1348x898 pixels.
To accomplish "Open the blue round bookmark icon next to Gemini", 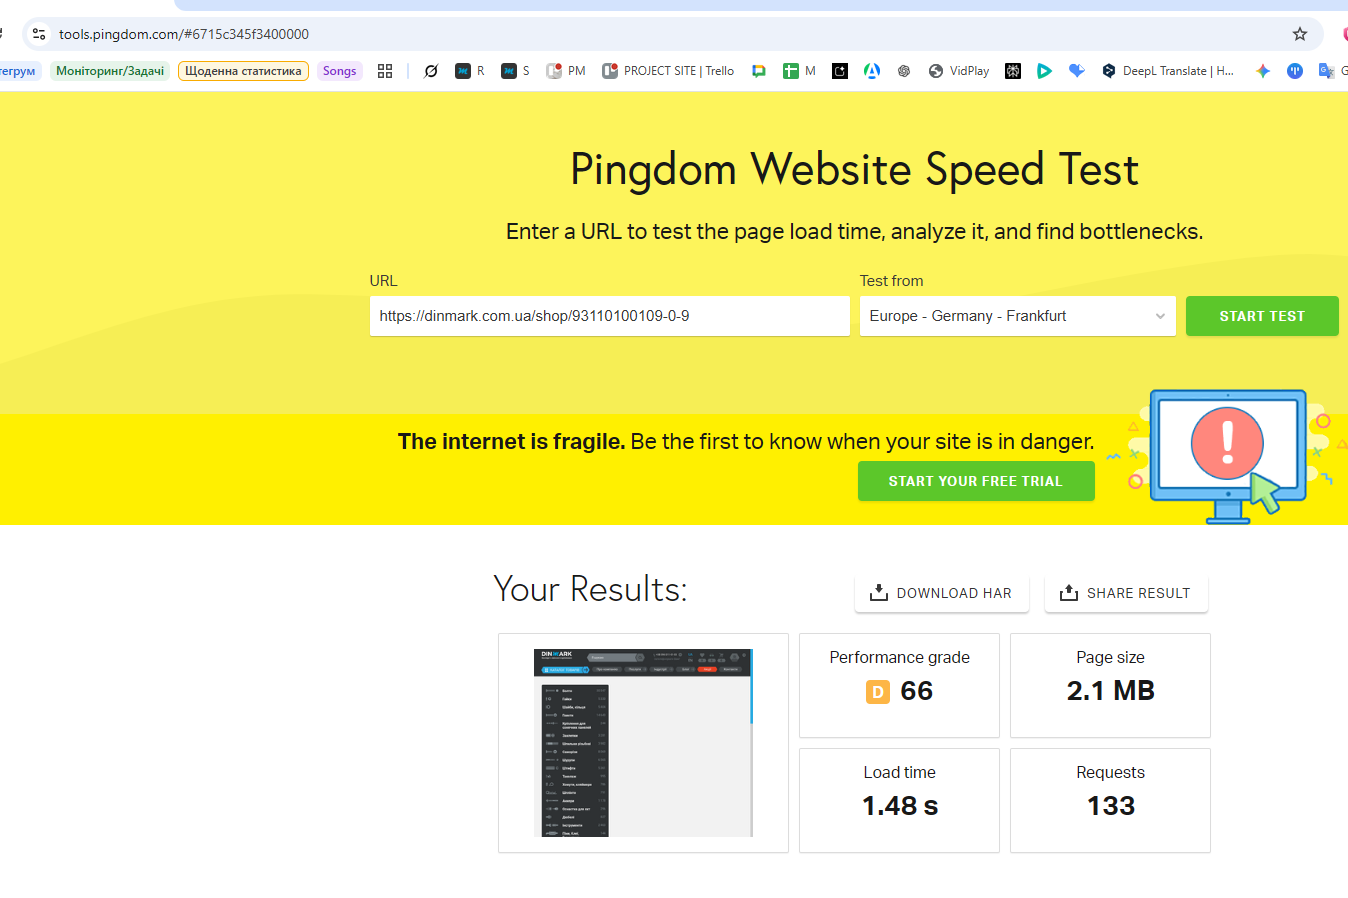I will 1295,71.
